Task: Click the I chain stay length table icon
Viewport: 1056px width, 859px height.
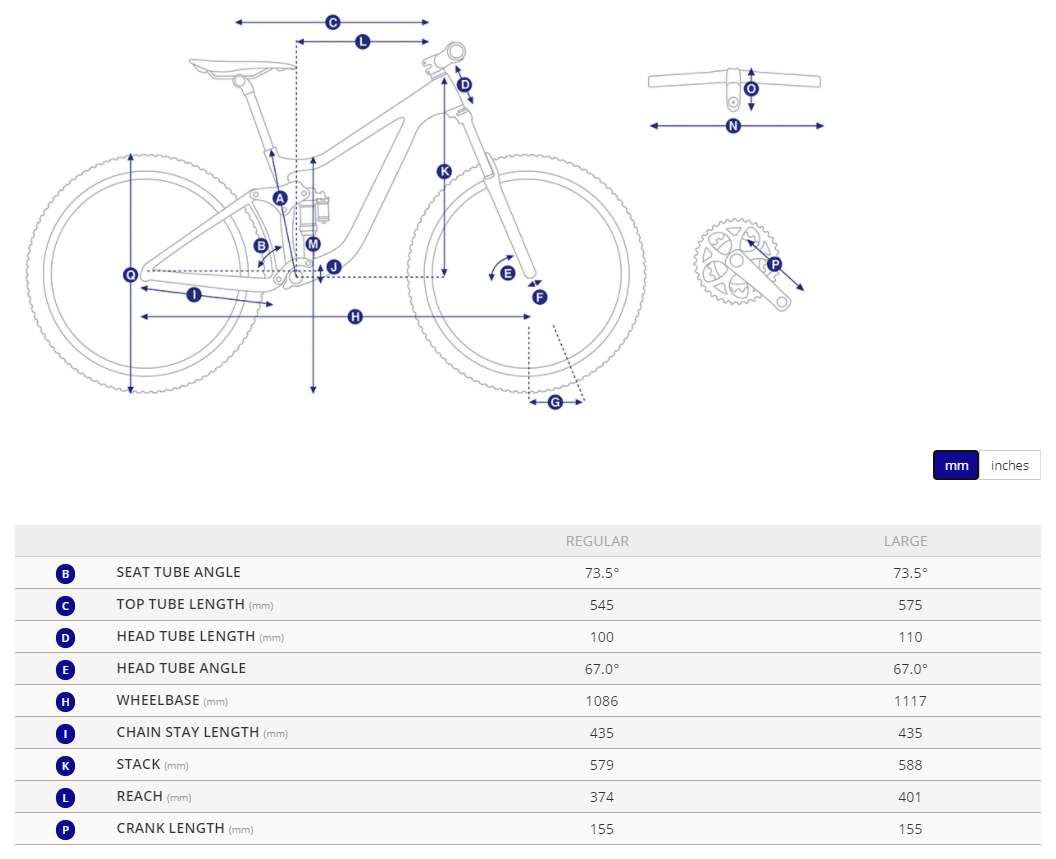Action: 66,734
